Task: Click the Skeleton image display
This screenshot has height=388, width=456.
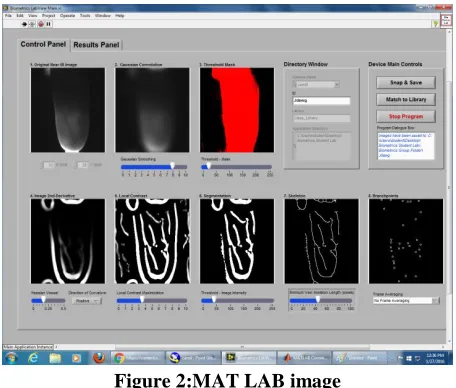Action: click(x=322, y=241)
